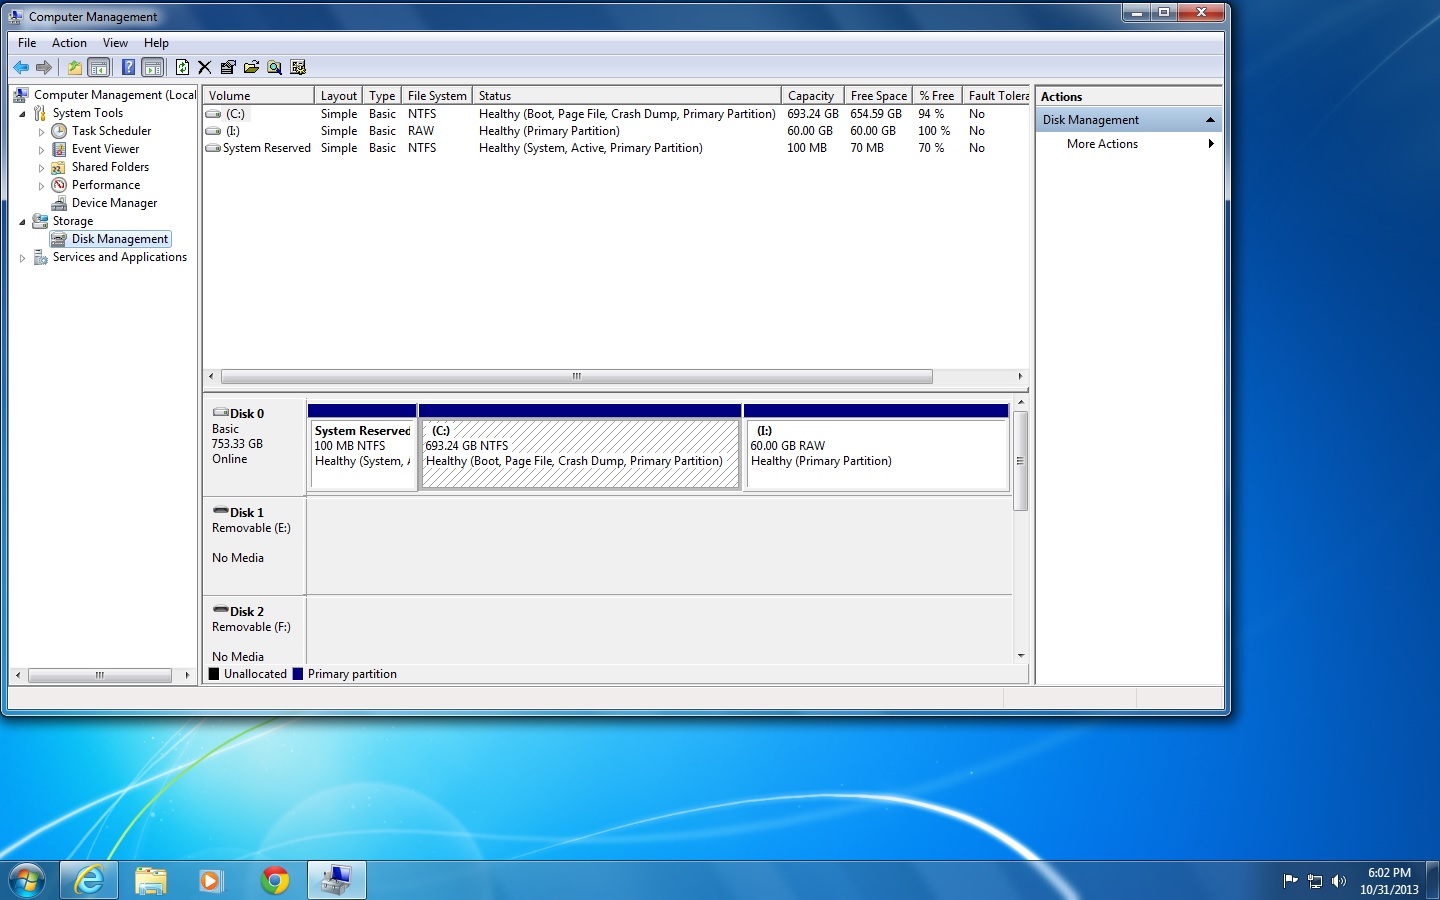
Task: Collapse the System Tools tree node
Action: 22,114
